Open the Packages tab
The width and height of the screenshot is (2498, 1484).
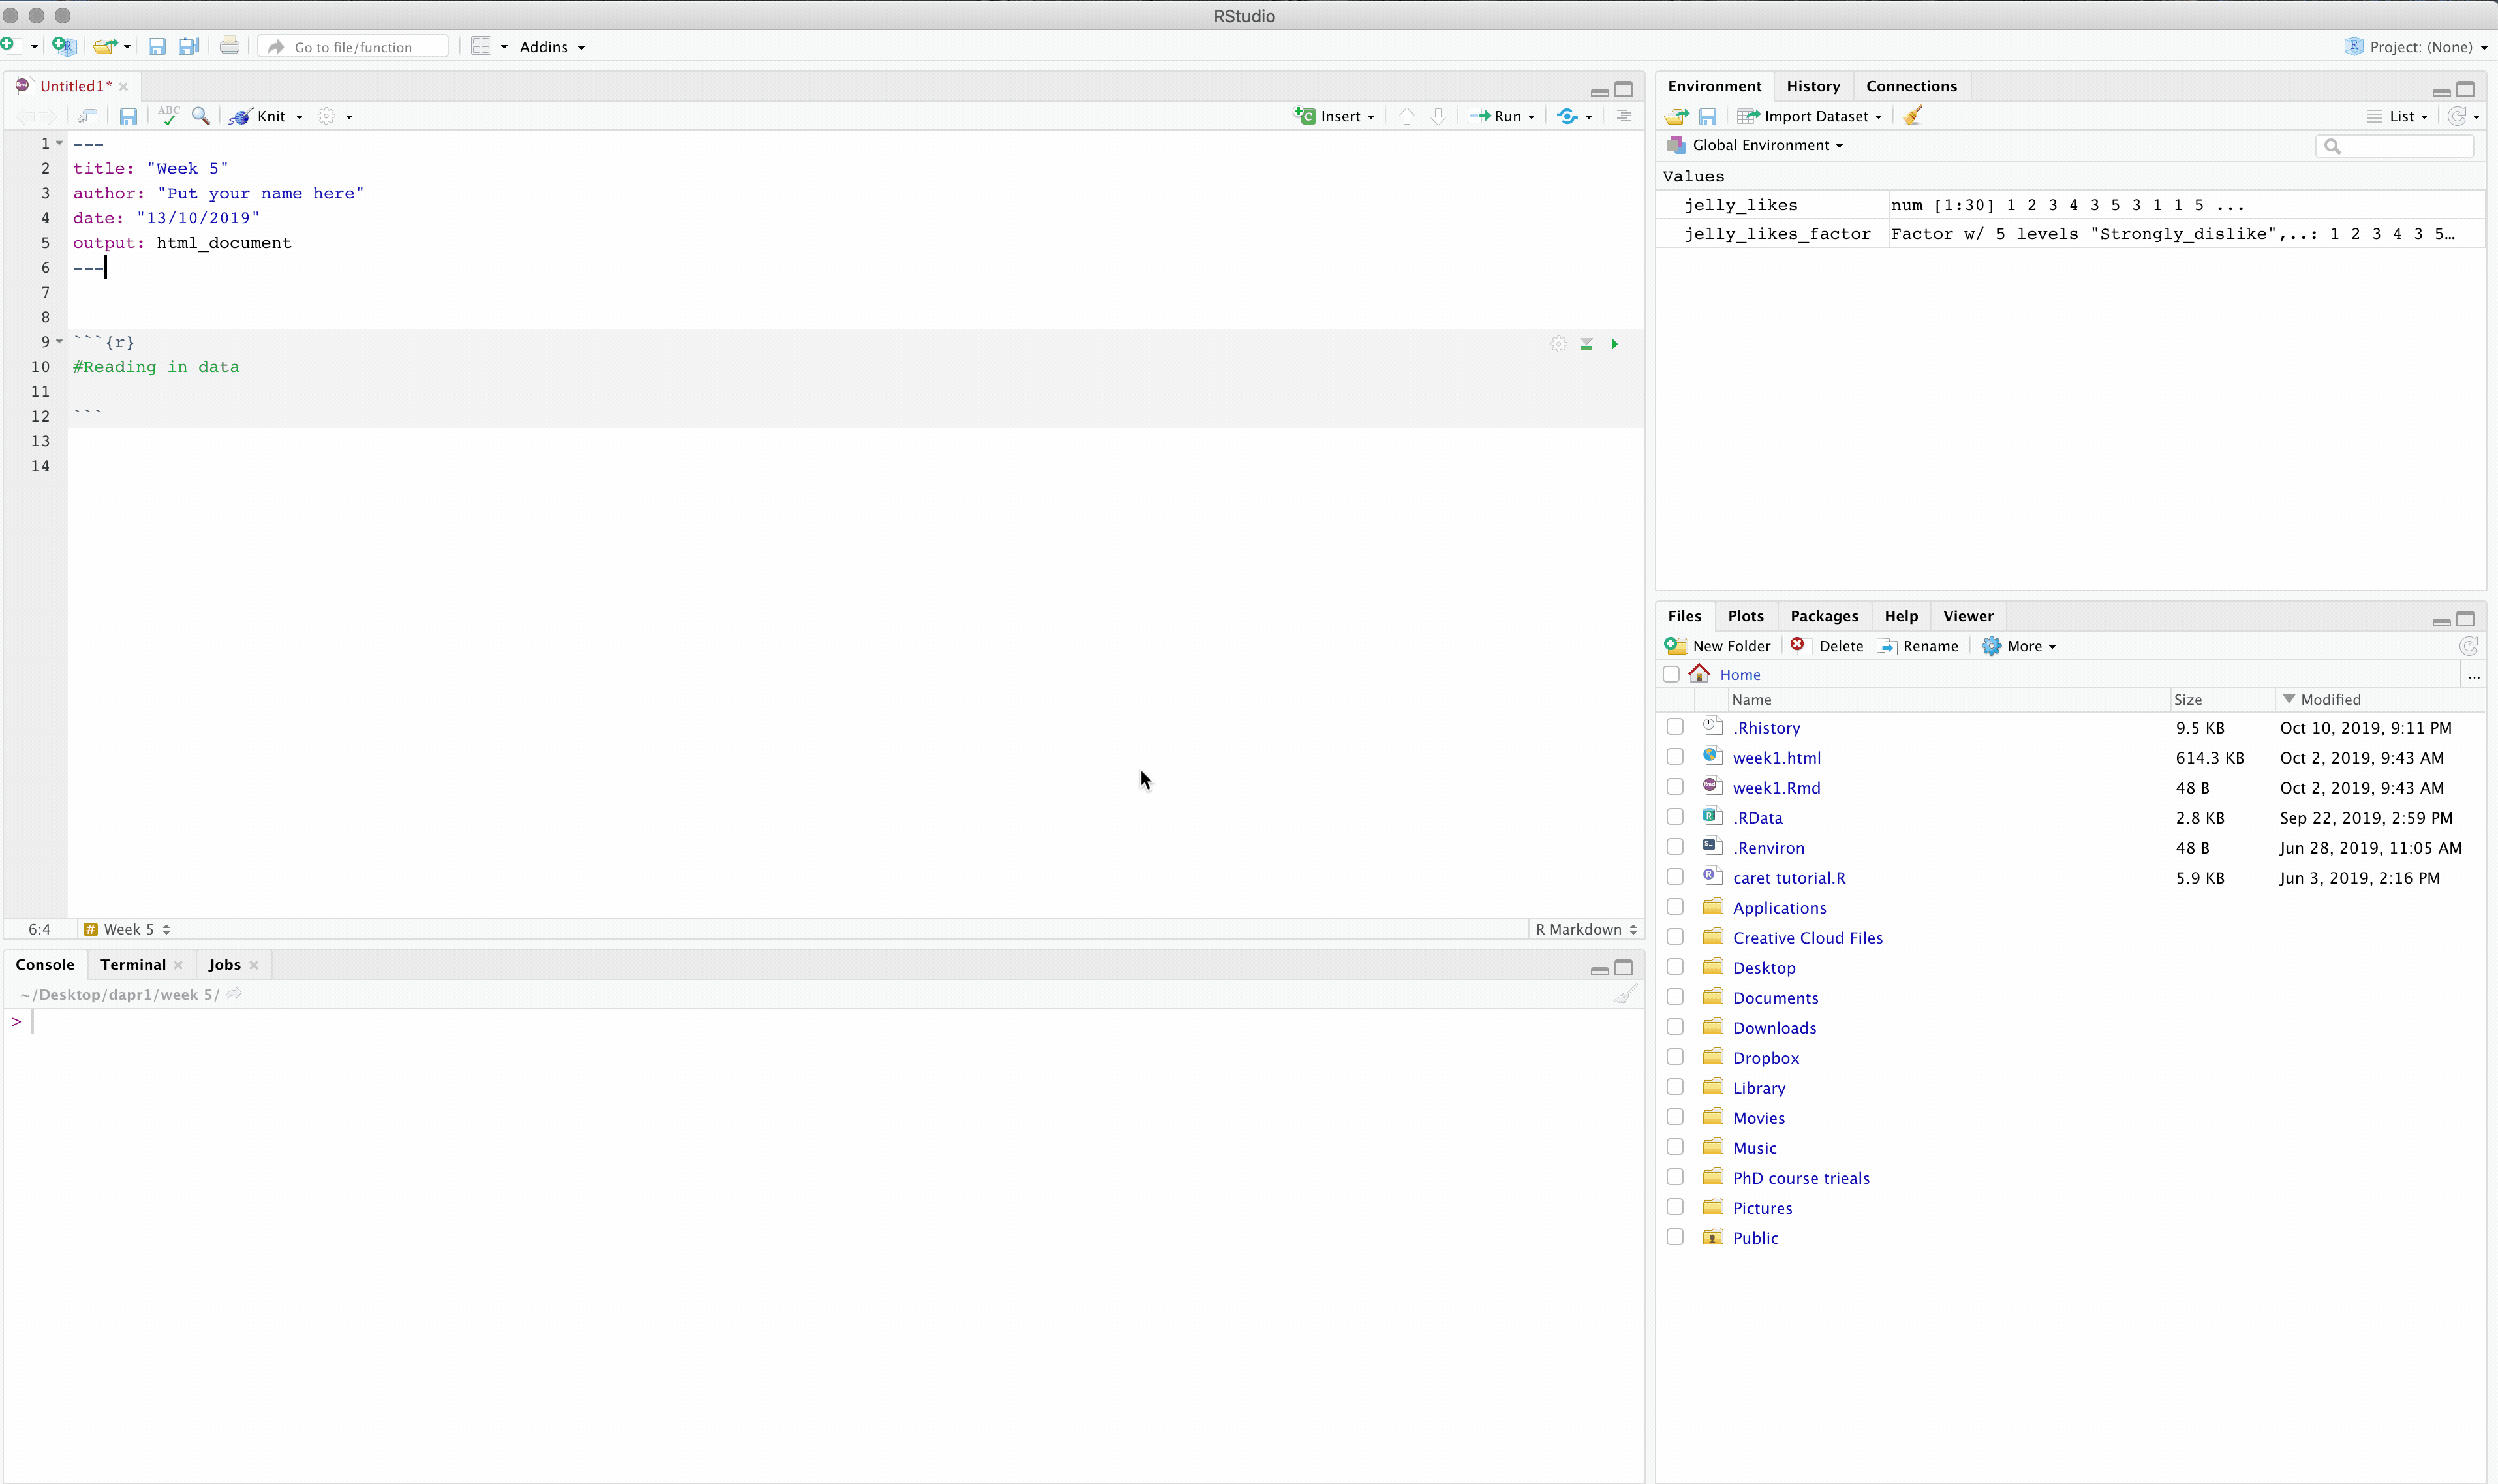(x=1823, y=616)
